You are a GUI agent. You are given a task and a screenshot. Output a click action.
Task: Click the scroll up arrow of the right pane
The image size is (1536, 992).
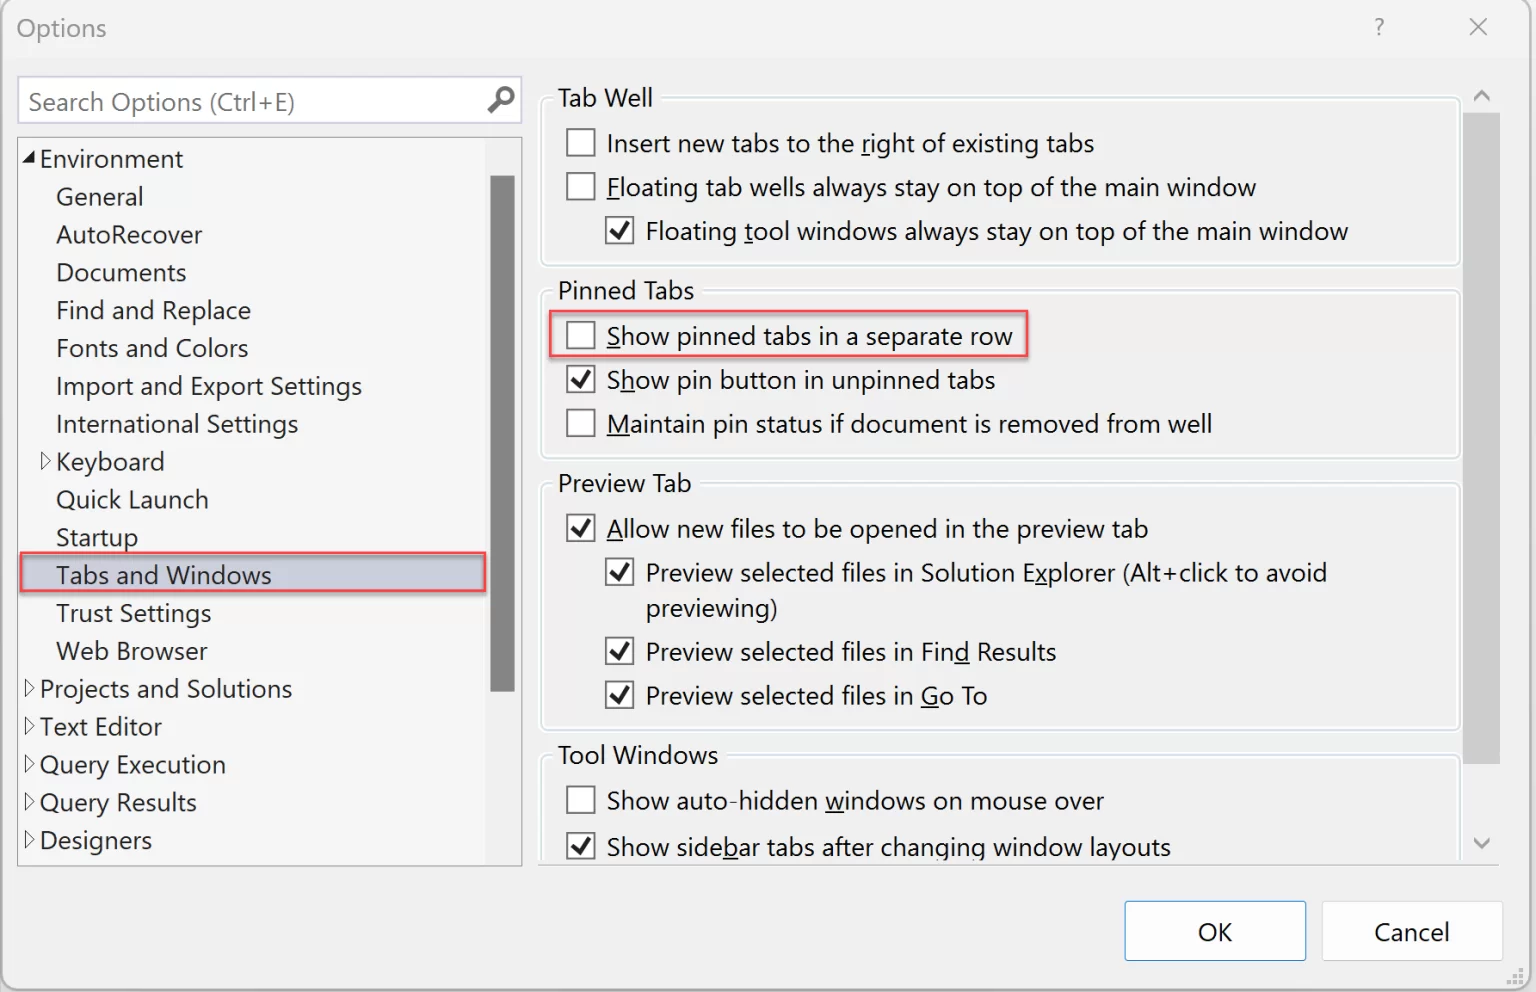coord(1482,95)
